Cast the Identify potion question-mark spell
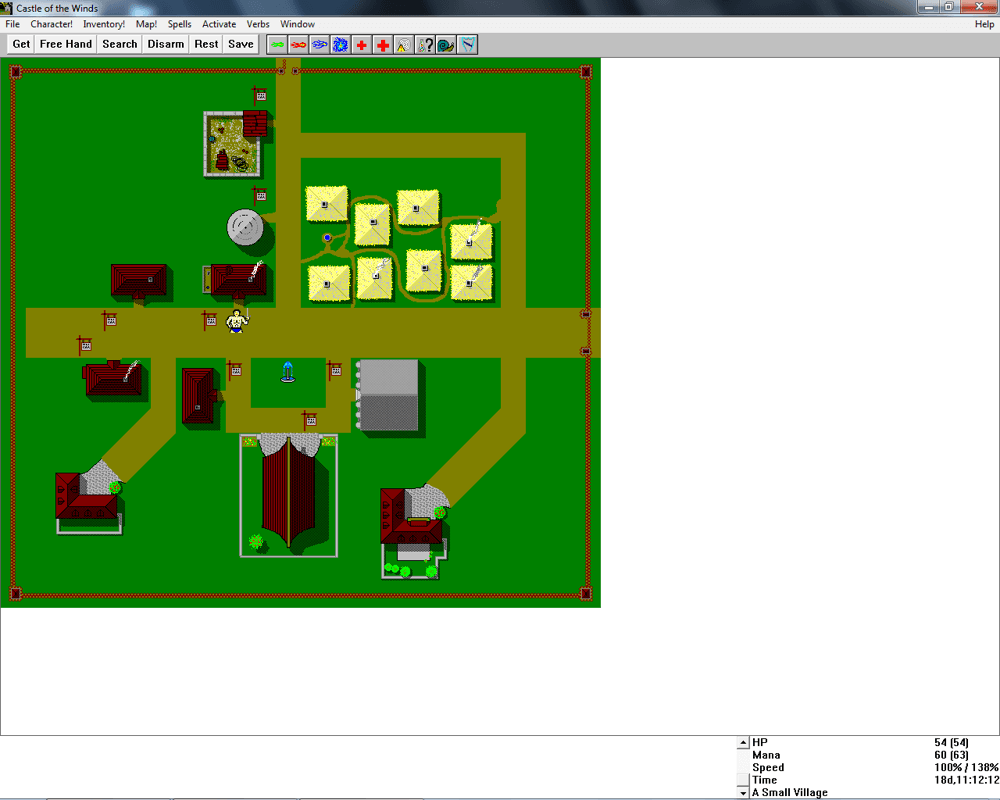Image resolution: width=1000 pixels, height=800 pixels. 425,45
